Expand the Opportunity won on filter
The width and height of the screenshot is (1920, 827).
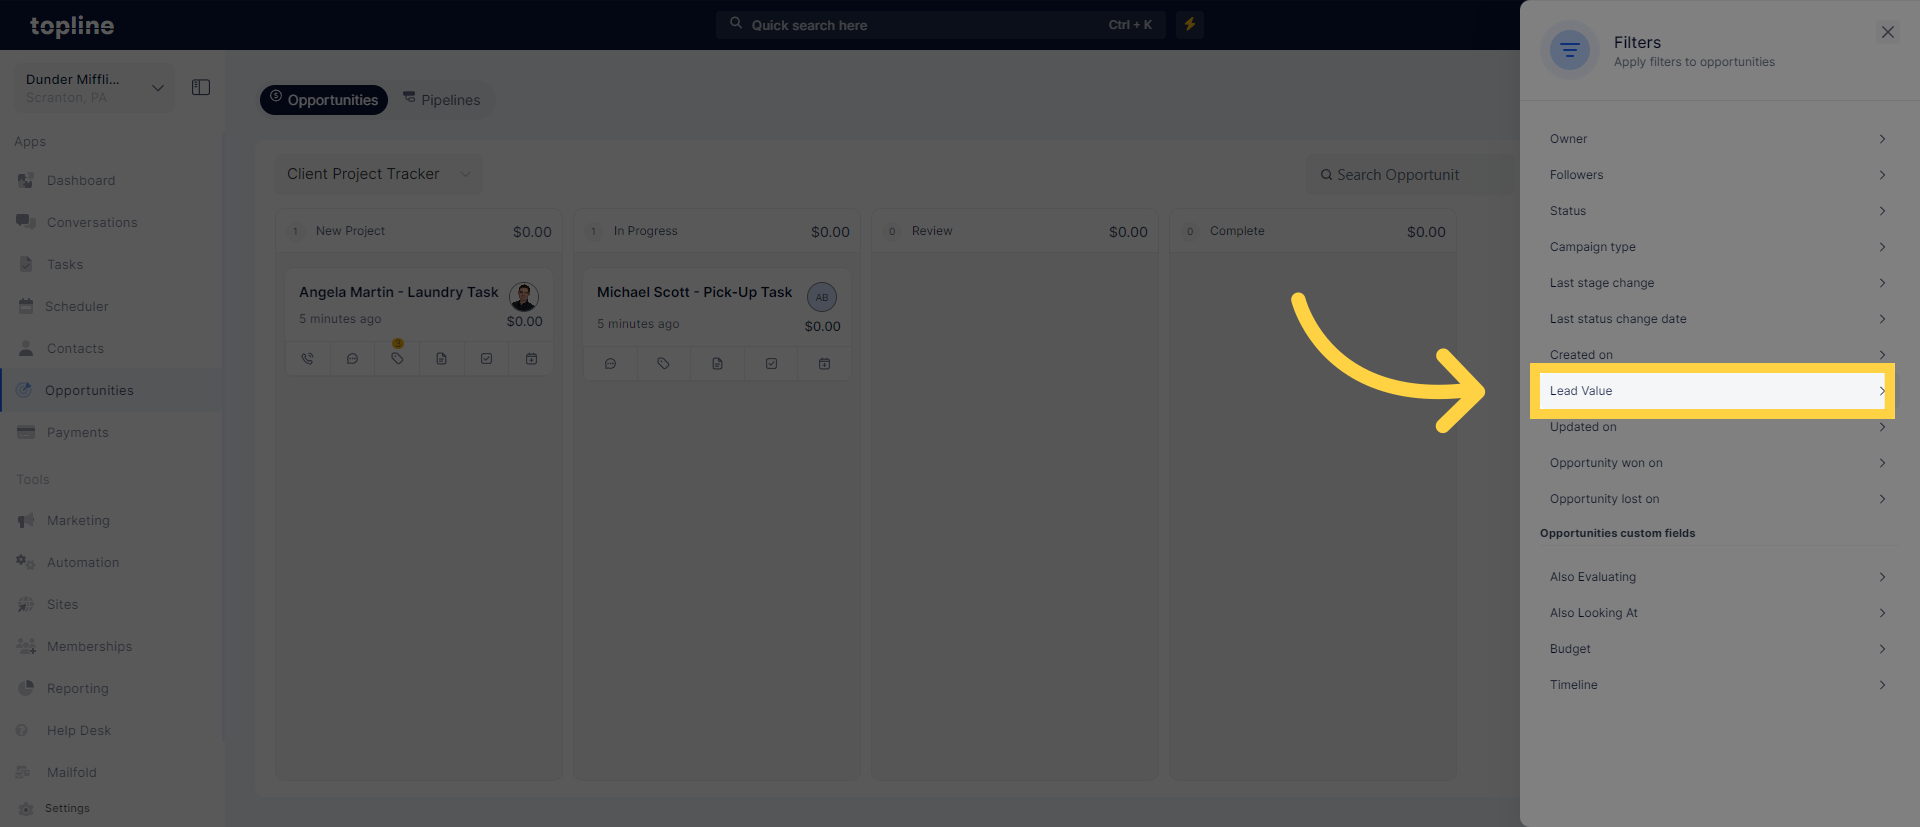(x=1717, y=463)
